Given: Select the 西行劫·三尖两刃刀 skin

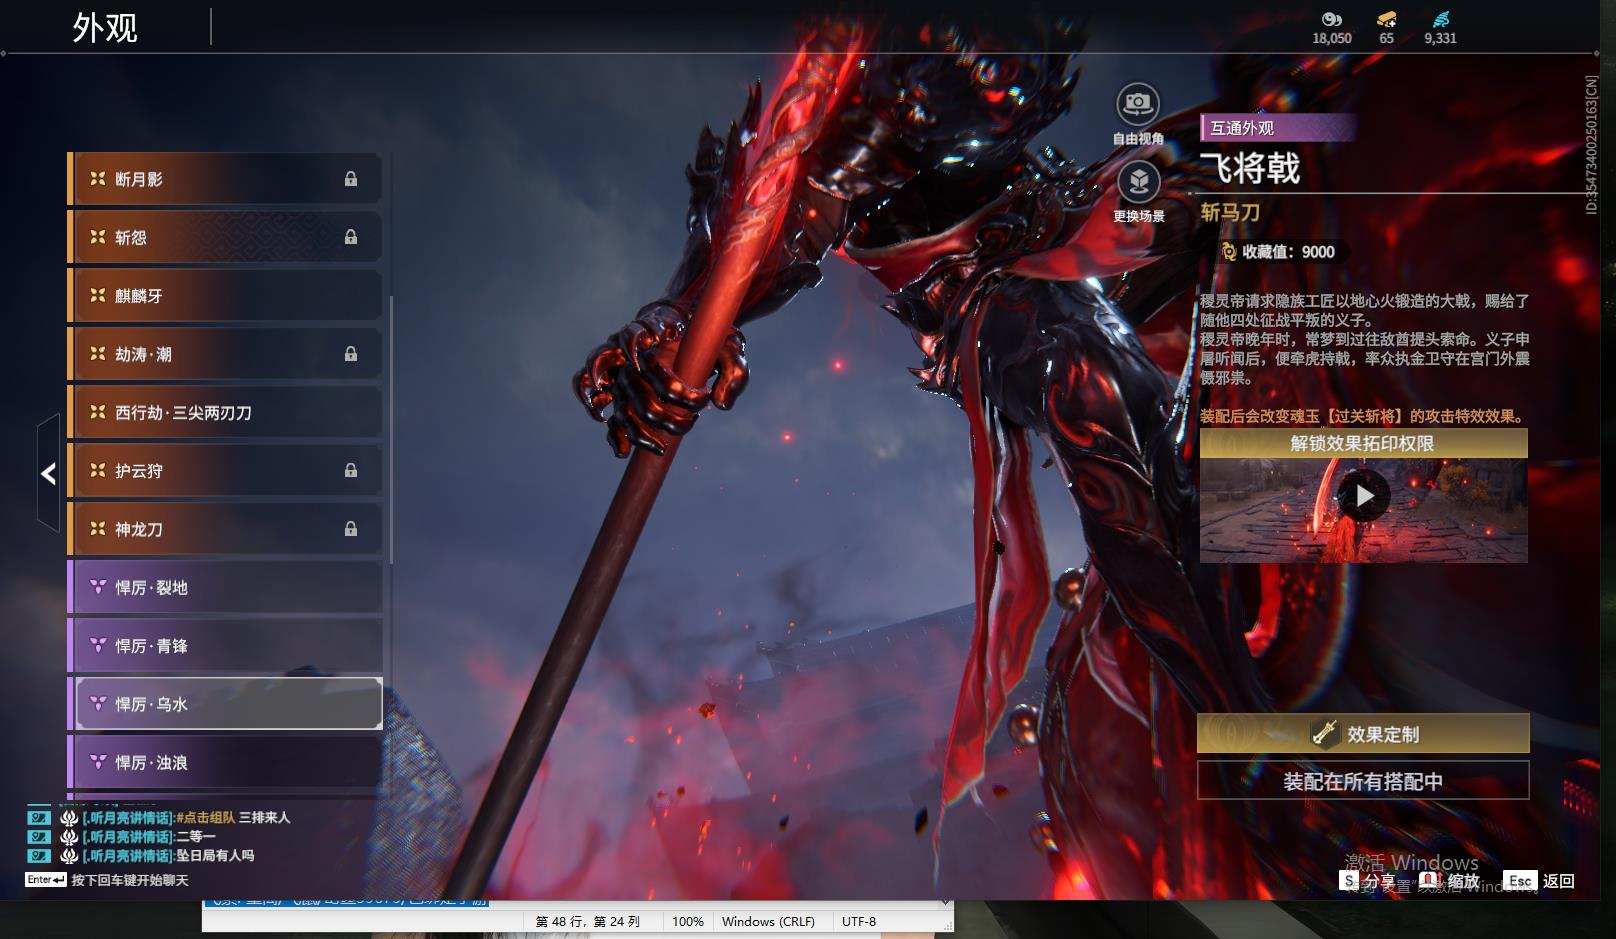Looking at the screenshot, I should point(225,412).
